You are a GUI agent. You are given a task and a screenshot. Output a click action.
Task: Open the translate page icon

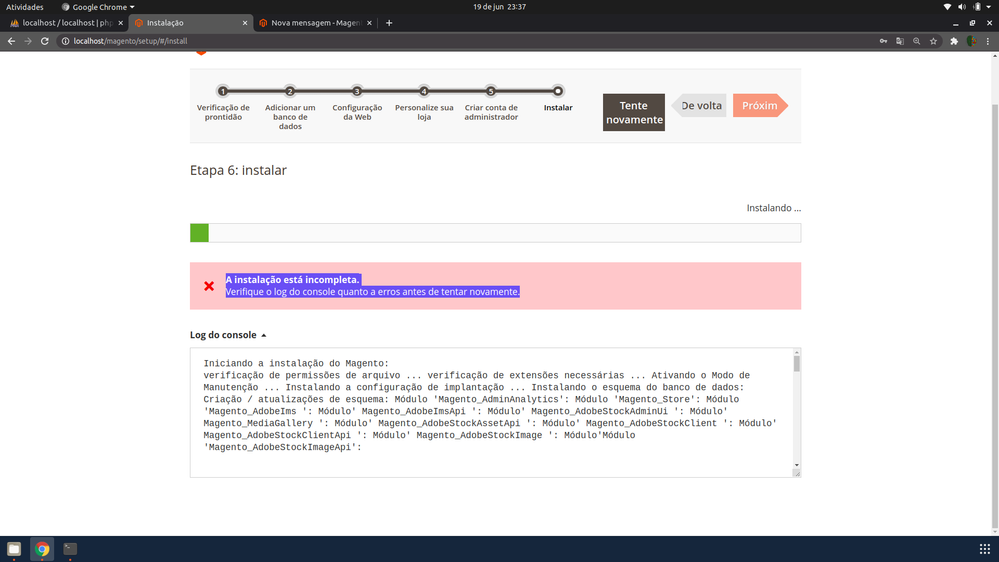[x=900, y=41]
